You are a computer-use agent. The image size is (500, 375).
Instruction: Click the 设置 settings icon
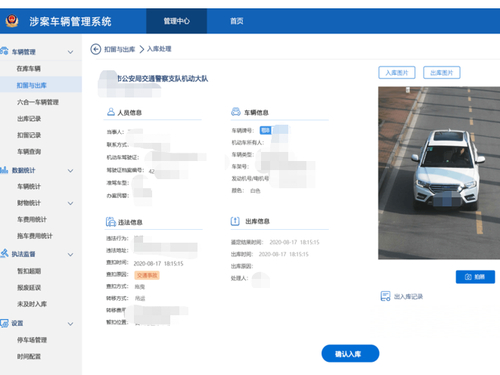[4, 323]
